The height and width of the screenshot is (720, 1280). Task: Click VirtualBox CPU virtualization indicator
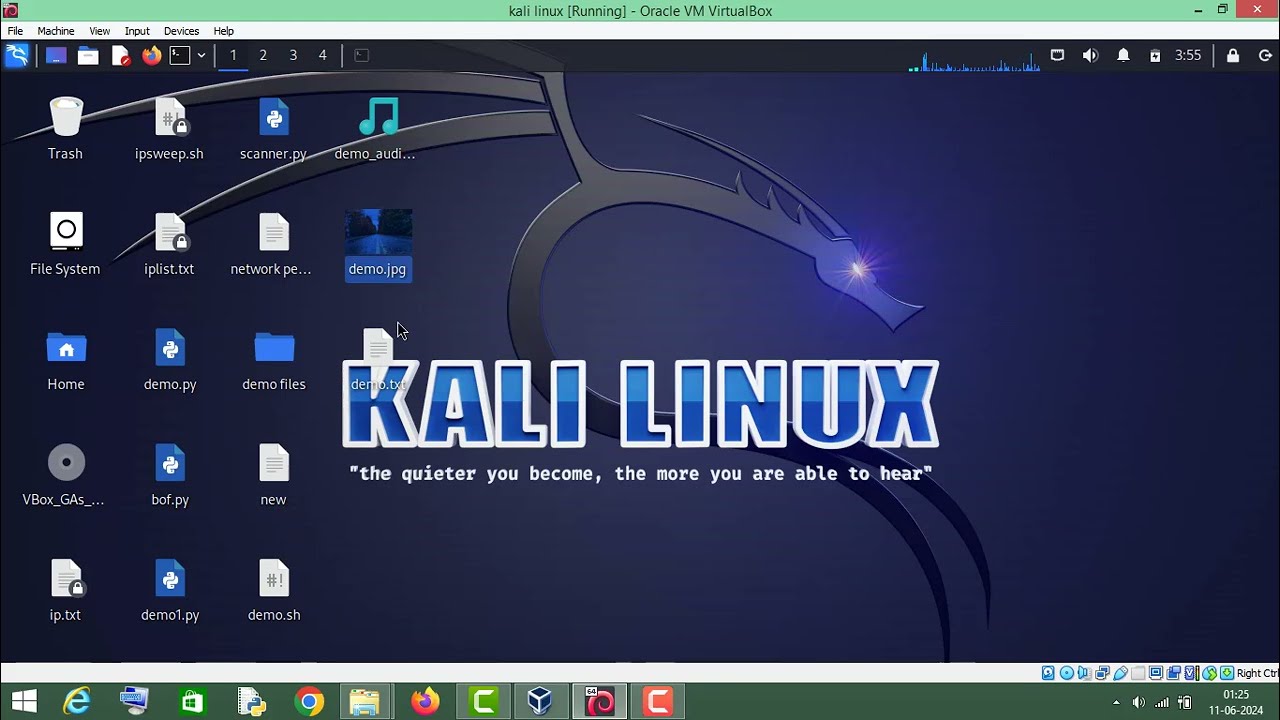pos(1192,673)
